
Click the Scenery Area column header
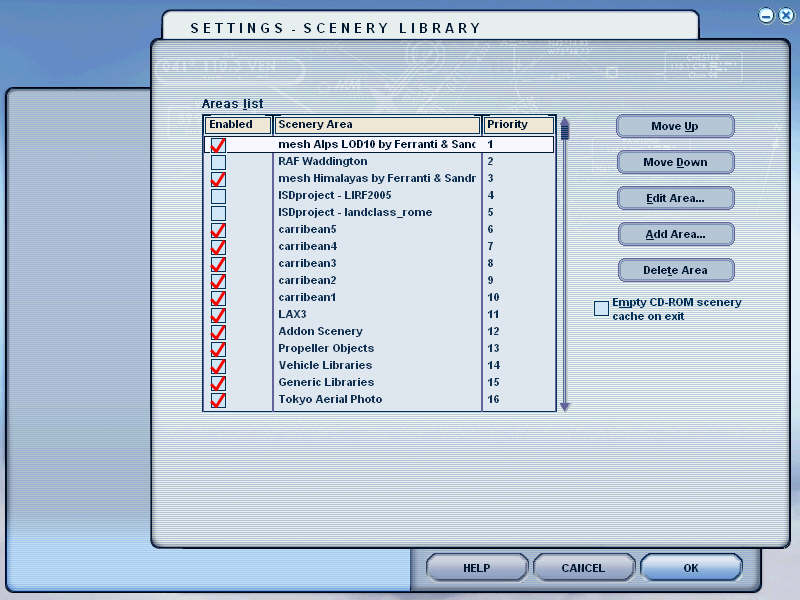click(x=377, y=125)
